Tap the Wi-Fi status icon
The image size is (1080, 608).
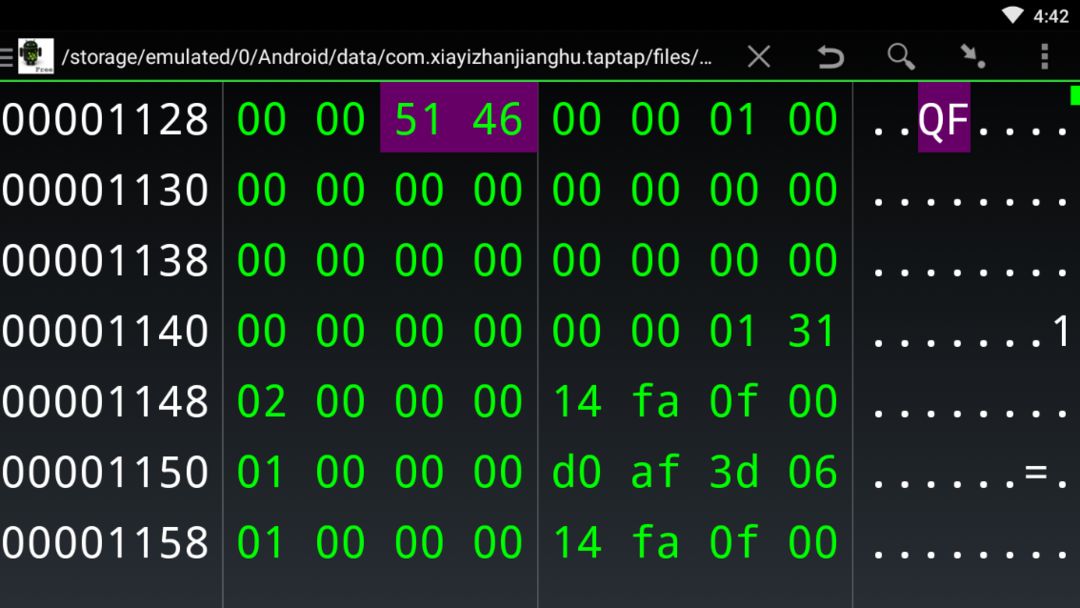point(1012,15)
